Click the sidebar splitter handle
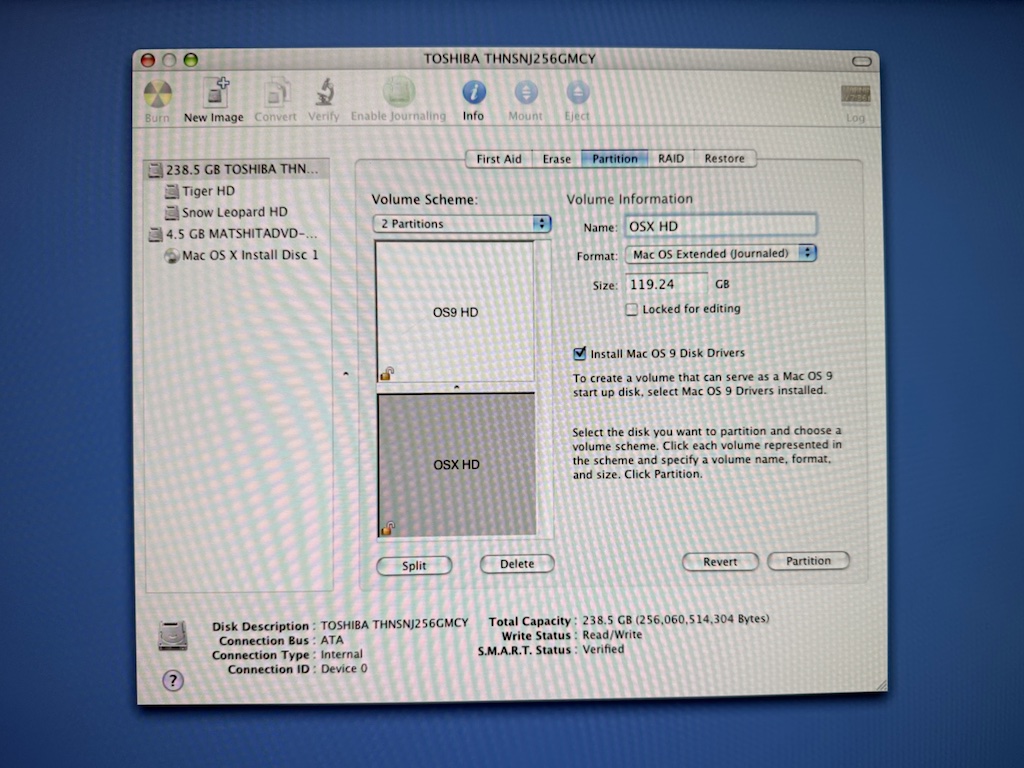 coord(345,374)
